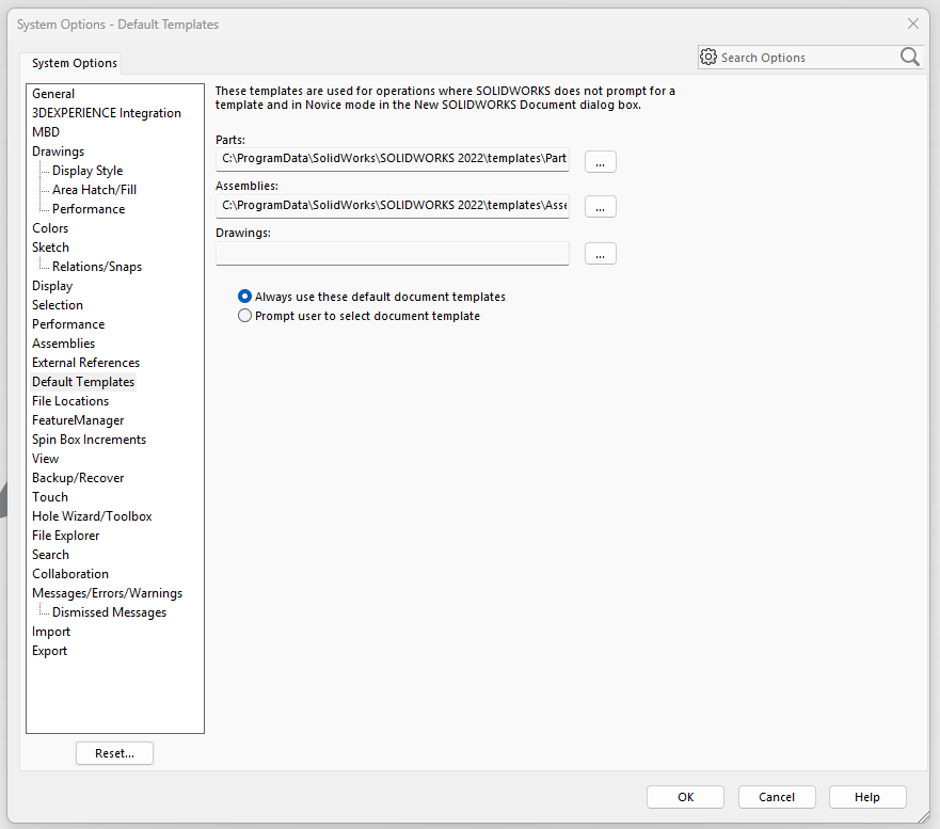940x829 pixels.
Task: Open 3DEXPERIENCE Integration options
Action: pos(106,113)
